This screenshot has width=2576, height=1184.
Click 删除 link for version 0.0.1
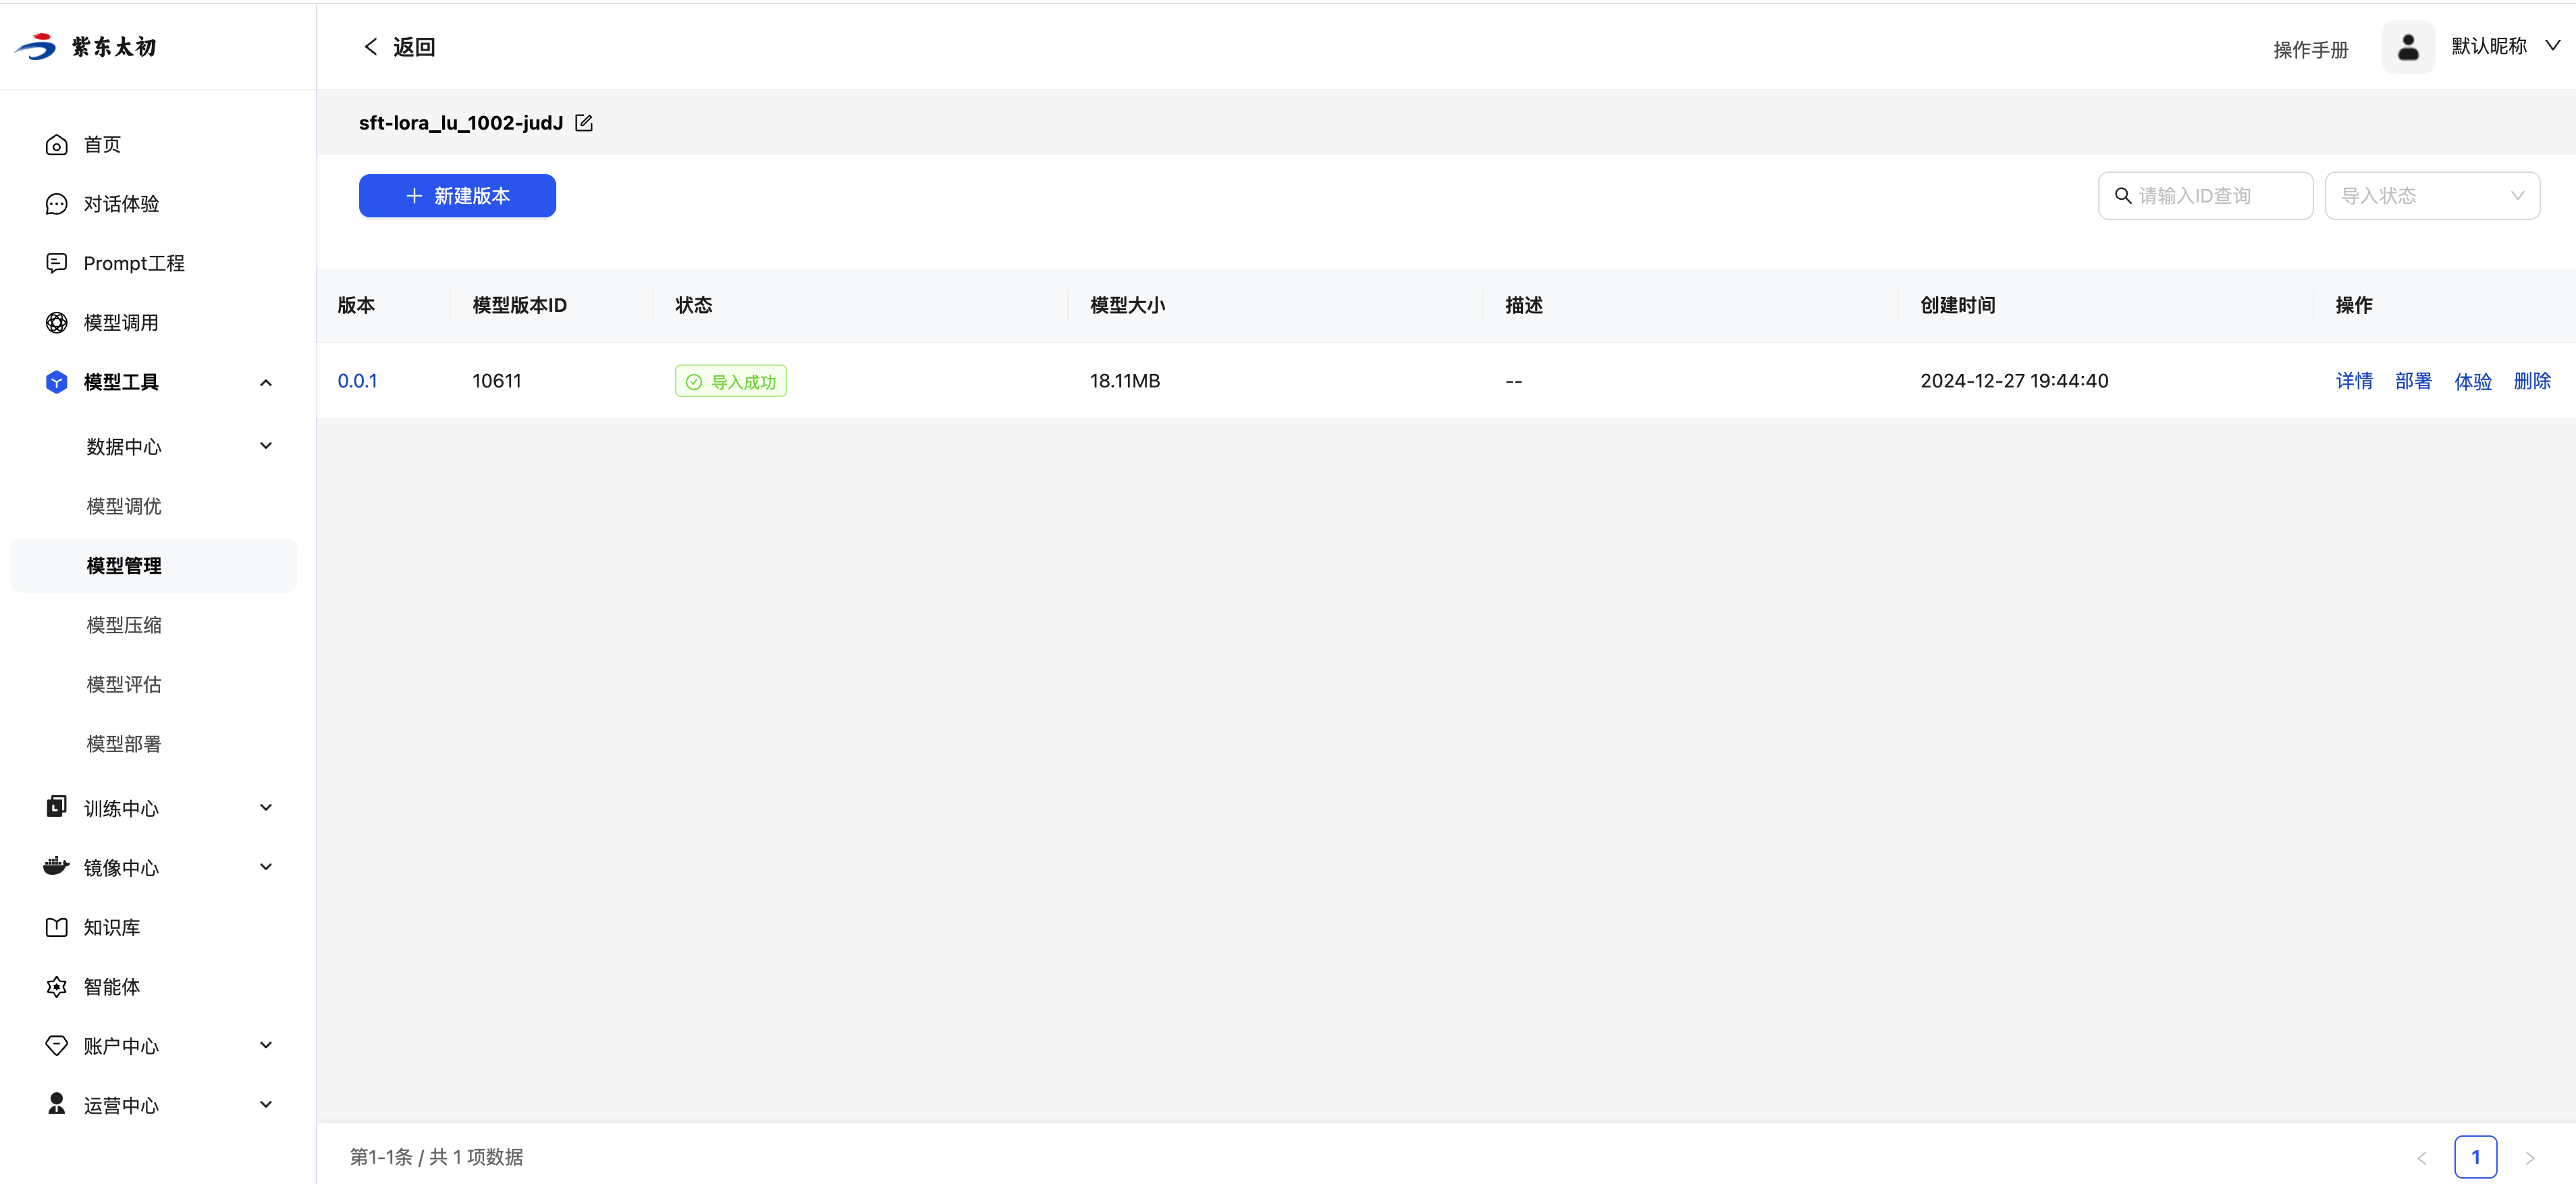(x=2531, y=381)
